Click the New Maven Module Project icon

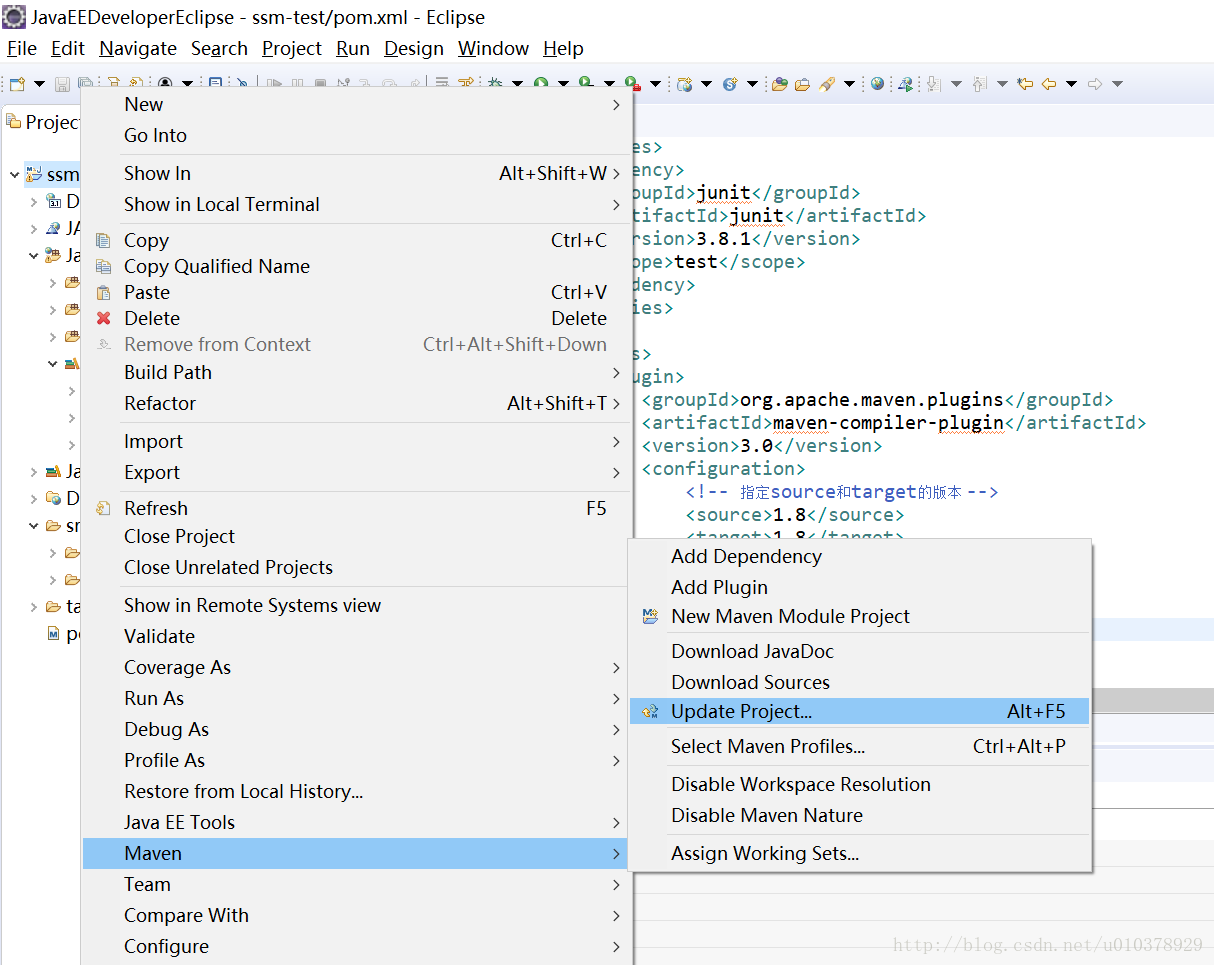[x=651, y=616]
